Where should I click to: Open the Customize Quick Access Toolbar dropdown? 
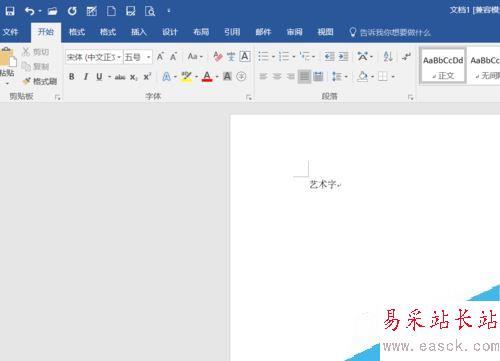coord(169,11)
